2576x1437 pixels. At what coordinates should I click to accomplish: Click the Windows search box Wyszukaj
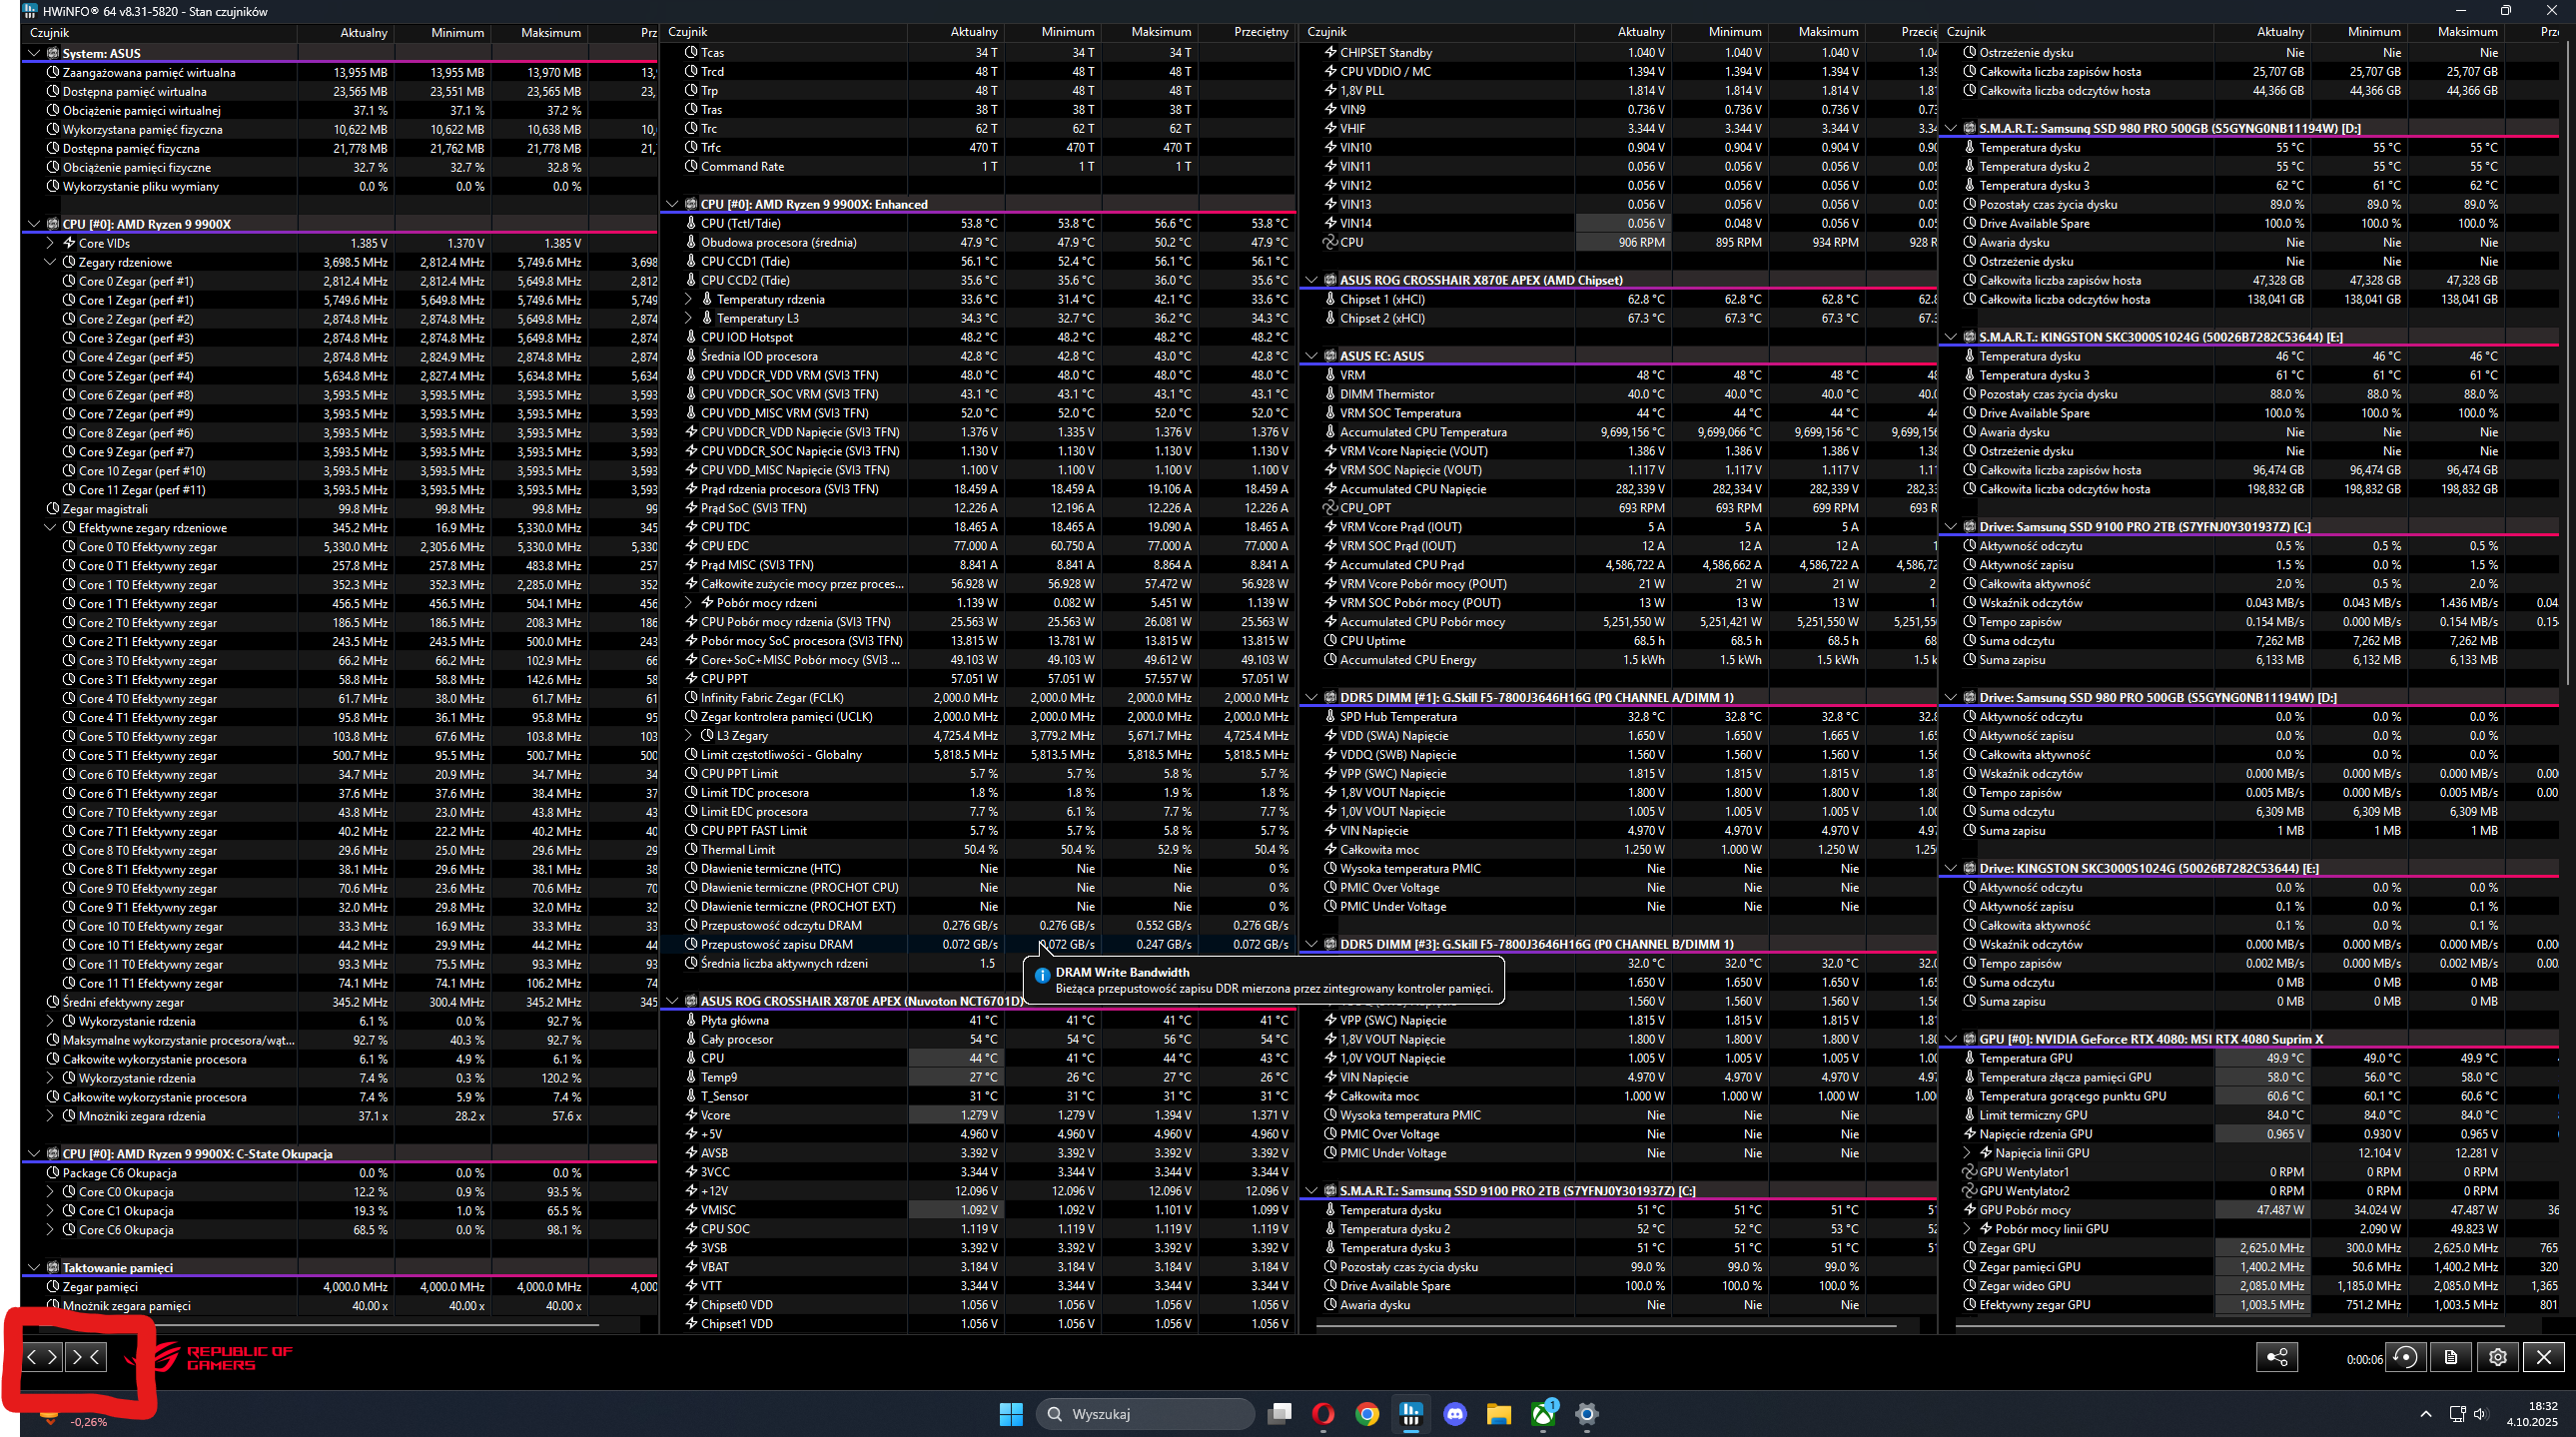click(1145, 1413)
